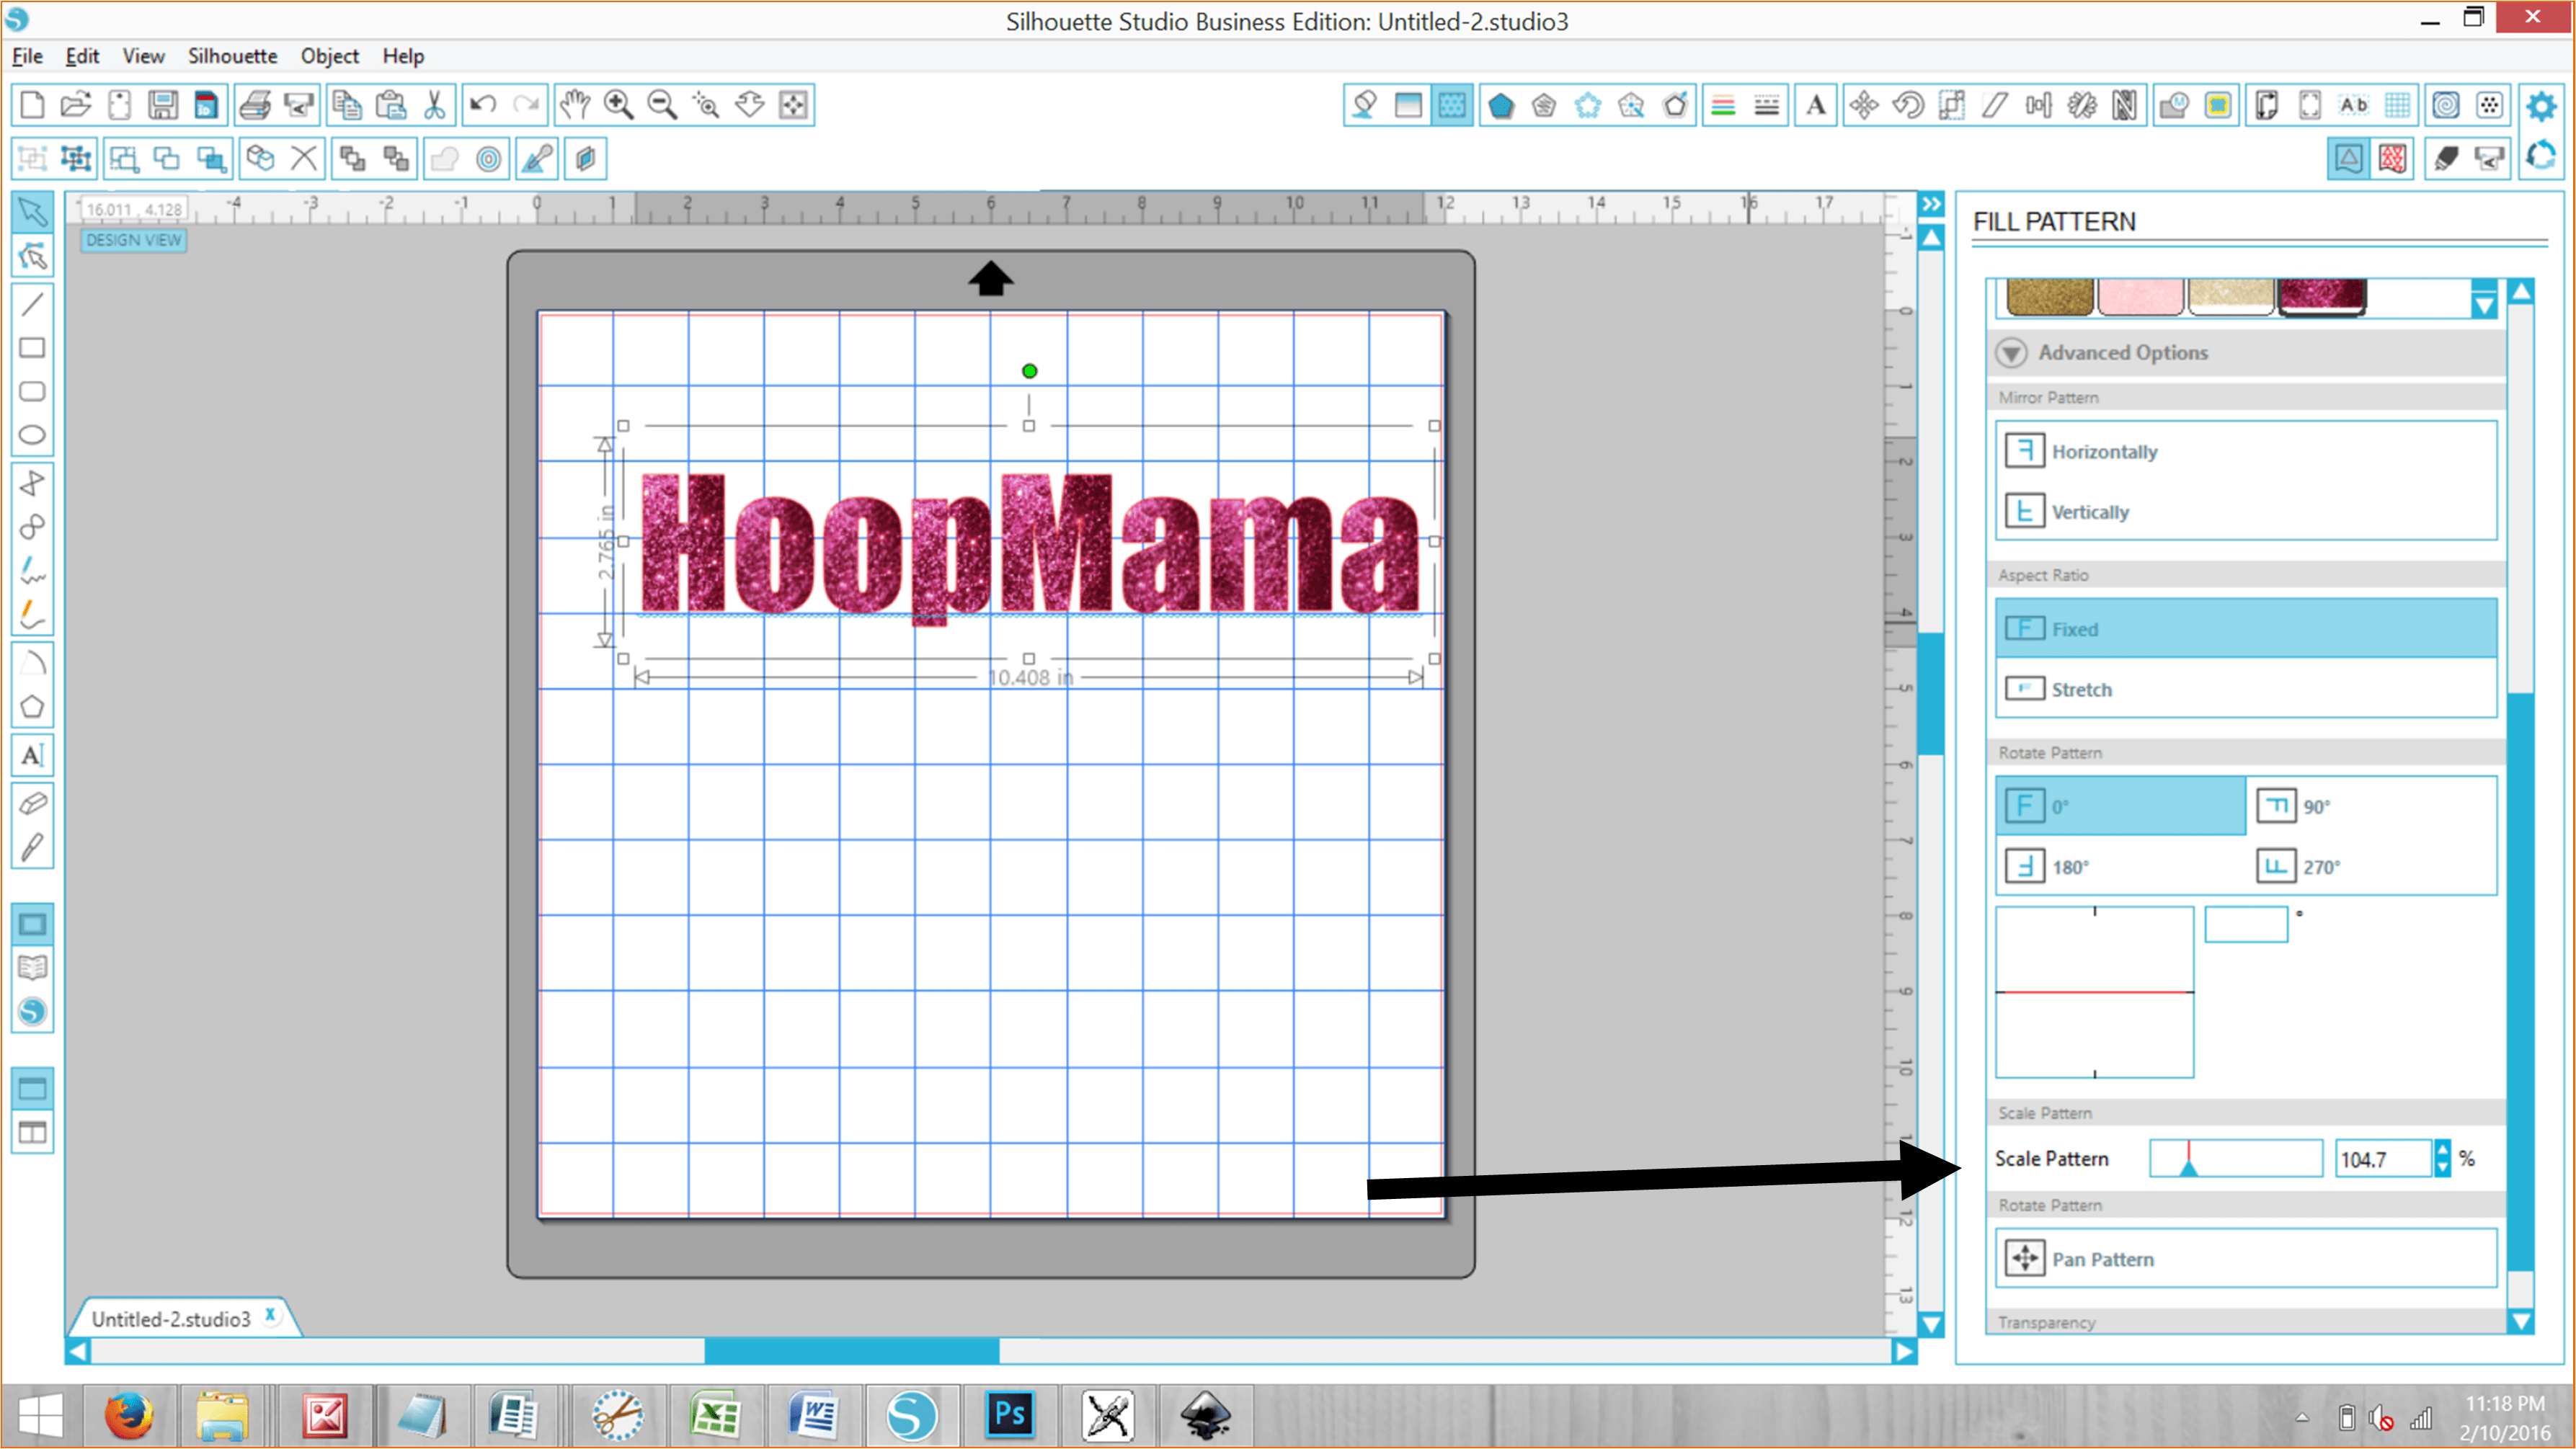Open the Line Color icon
The image size is (2576, 1449).
coord(1723,104)
